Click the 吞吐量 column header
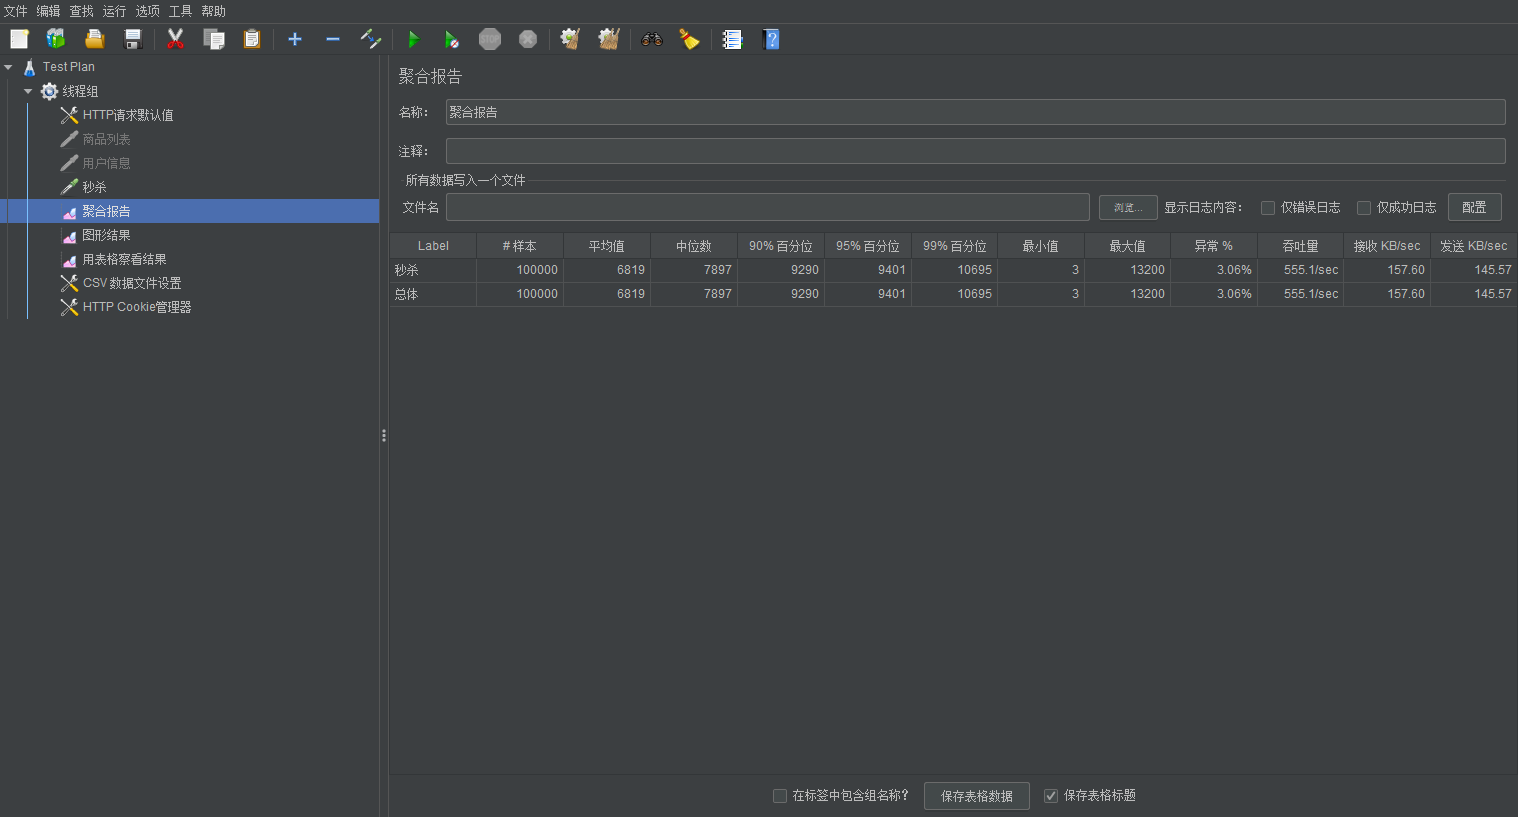The height and width of the screenshot is (817, 1518). (x=1300, y=246)
